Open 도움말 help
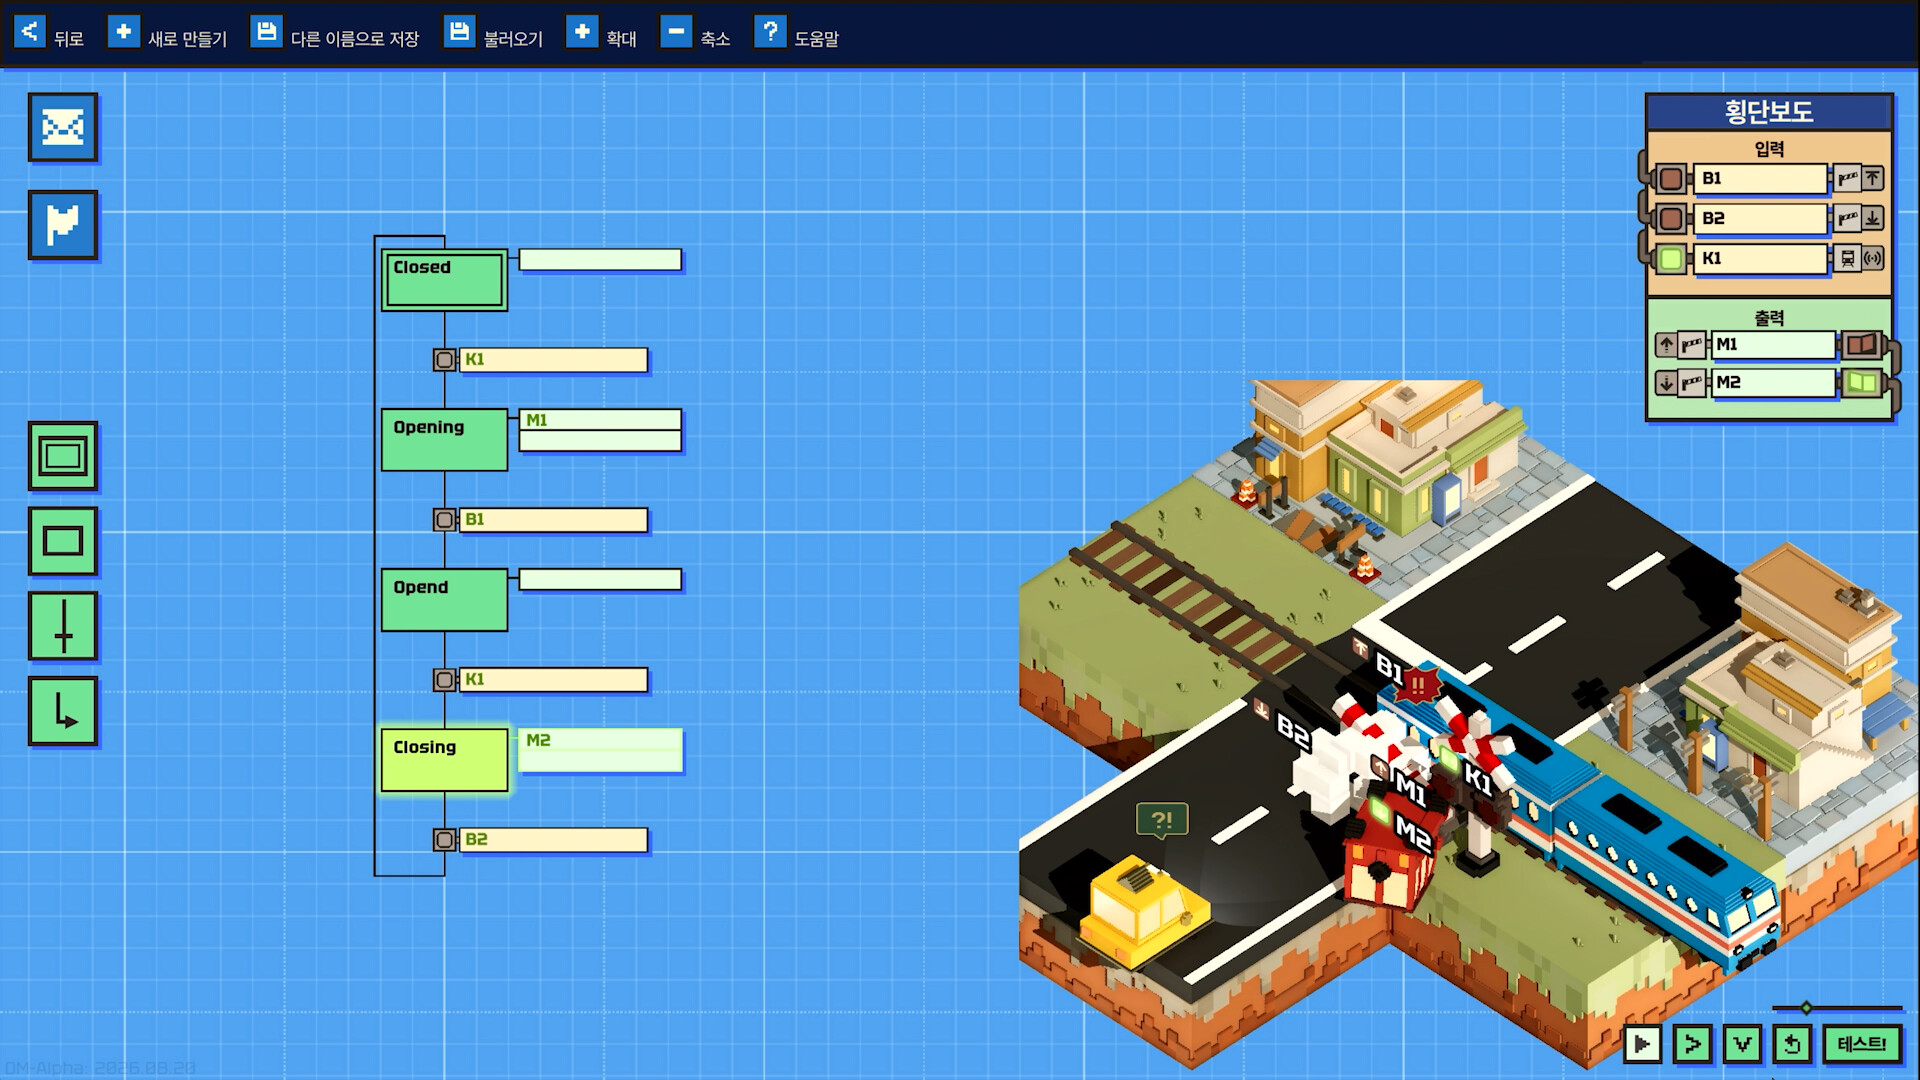This screenshot has width=1920, height=1080. click(x=797, y=35)
